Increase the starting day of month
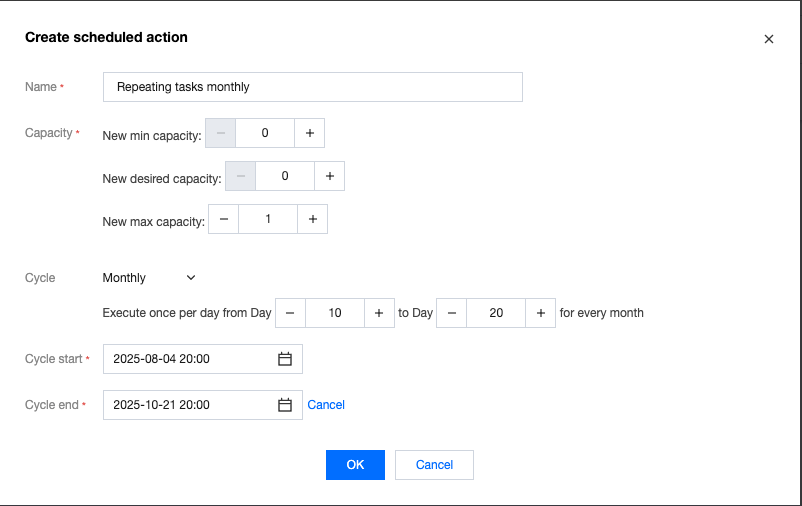This screenshot has width=802, height=506. click(379, 313)
